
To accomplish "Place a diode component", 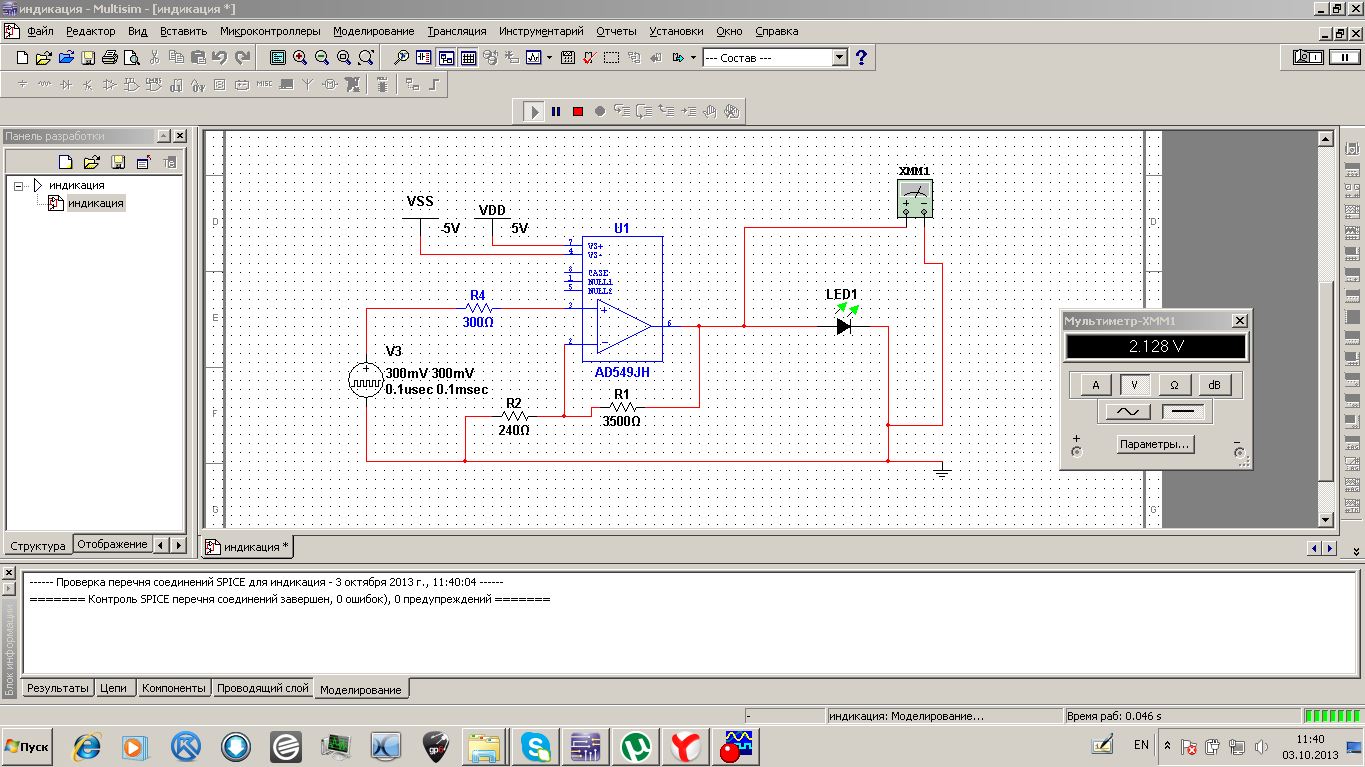I will tap(66, 85).
